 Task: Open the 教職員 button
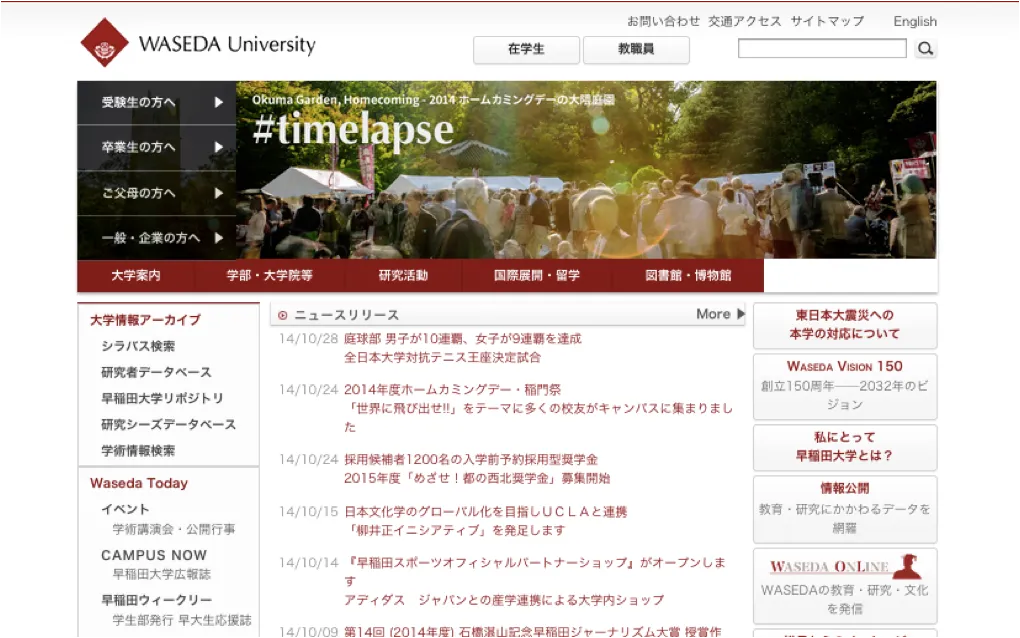point(636,49)
